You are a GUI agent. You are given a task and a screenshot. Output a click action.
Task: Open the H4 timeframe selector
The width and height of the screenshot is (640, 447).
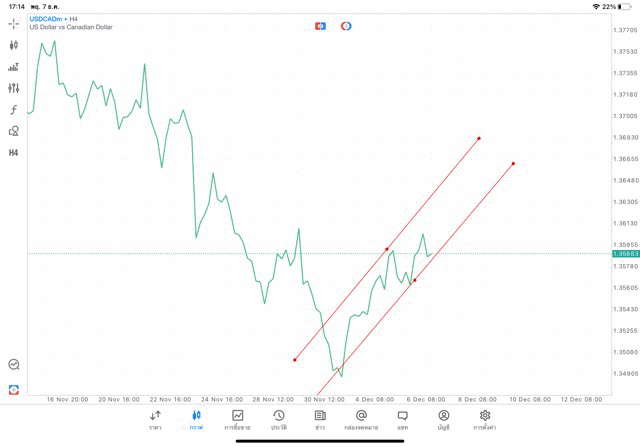14,153
